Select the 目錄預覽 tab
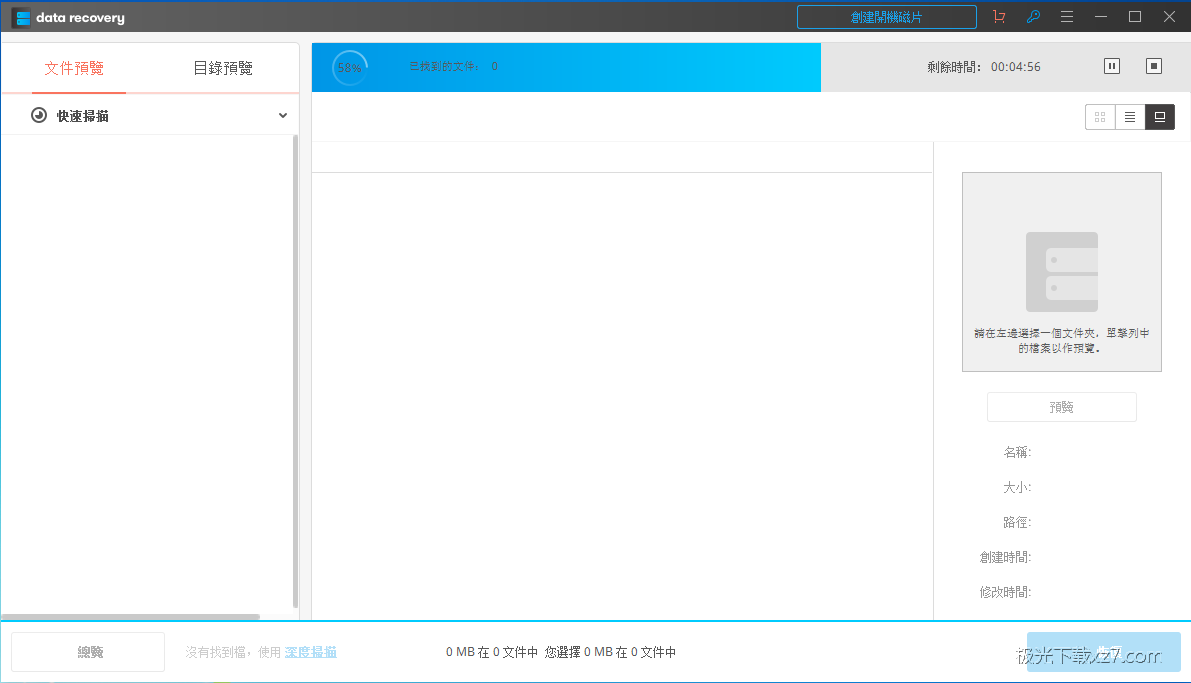The image size is (1191, 683). (223, 68)
